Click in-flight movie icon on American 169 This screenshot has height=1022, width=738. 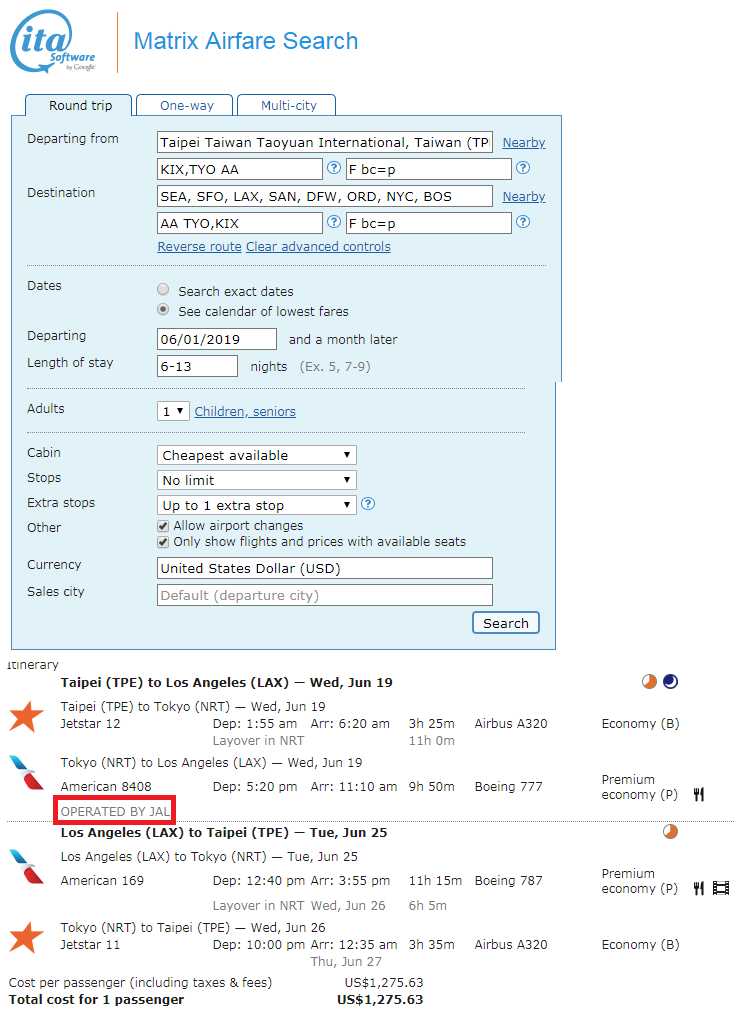pos(721,888)
